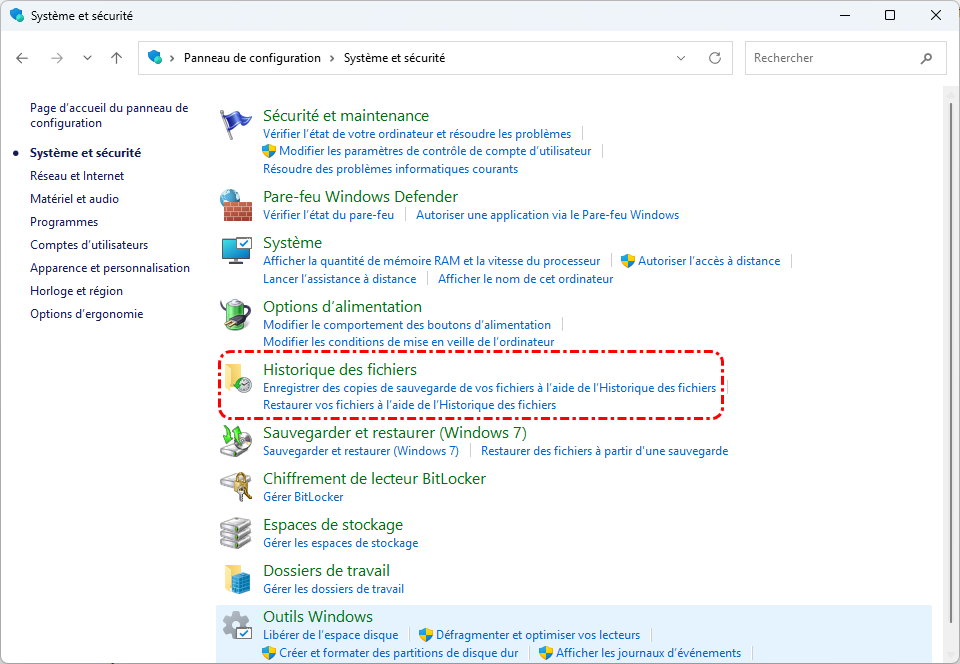Click the Système monitor icon
Screen dimensions: 960x664
[236, 251]
